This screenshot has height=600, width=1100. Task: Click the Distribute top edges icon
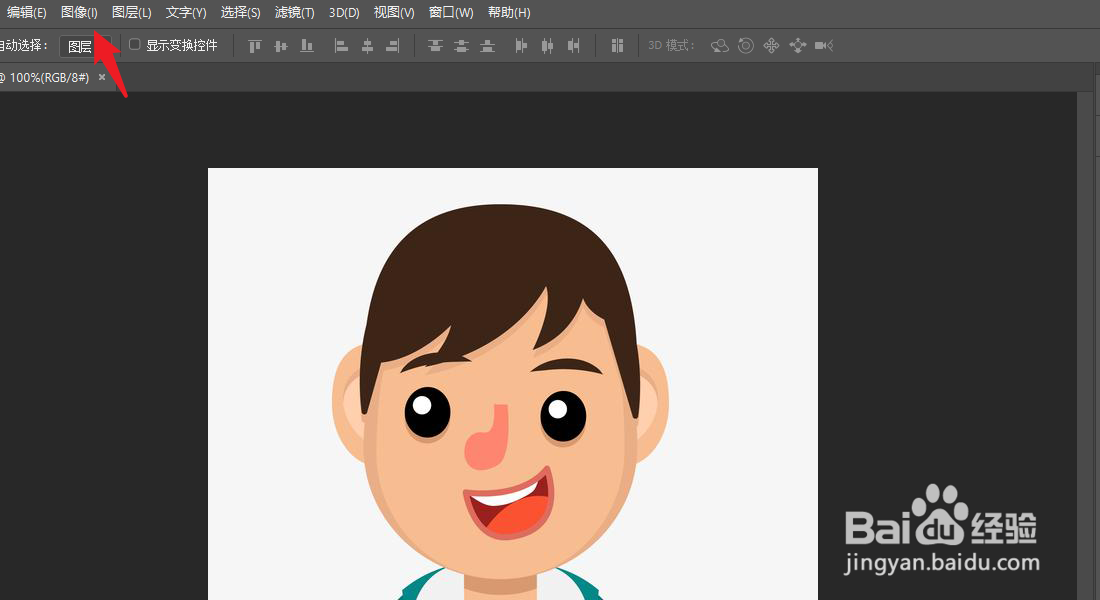435,46
